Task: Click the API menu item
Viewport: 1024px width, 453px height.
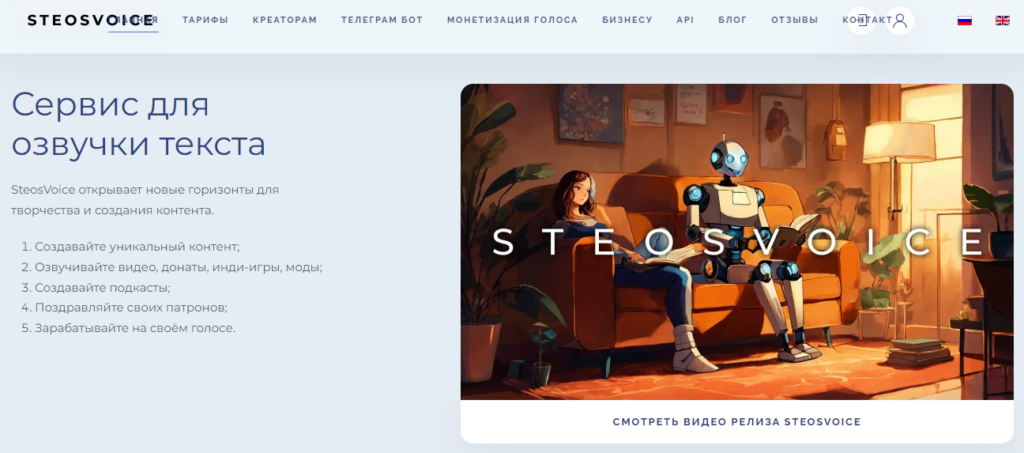Action: [686, 20]
